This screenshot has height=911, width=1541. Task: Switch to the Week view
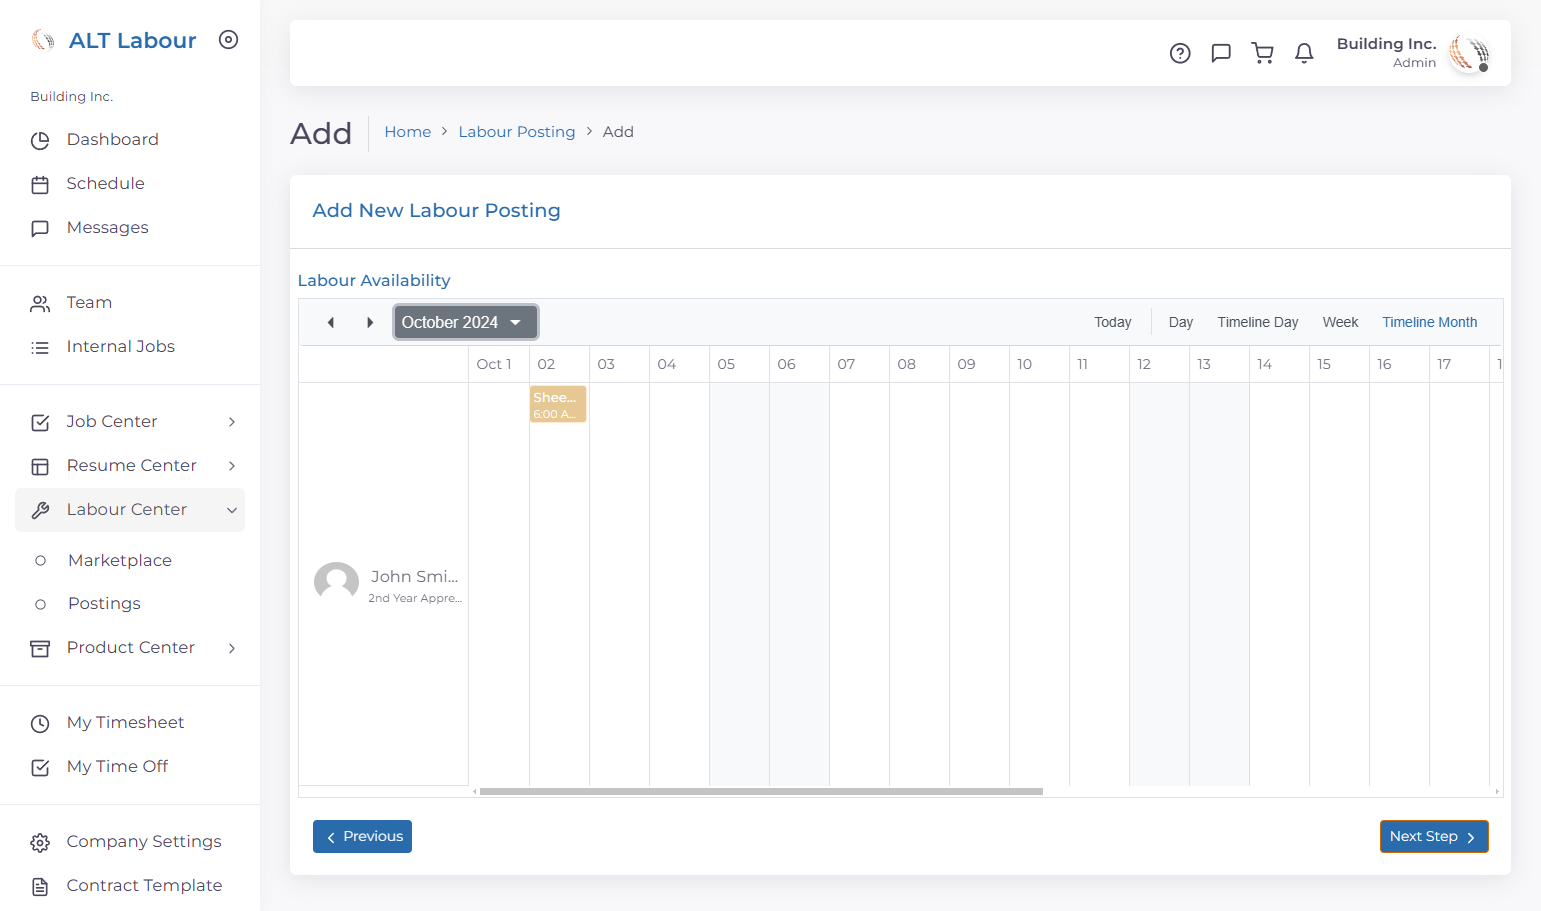coord(1340,322)
